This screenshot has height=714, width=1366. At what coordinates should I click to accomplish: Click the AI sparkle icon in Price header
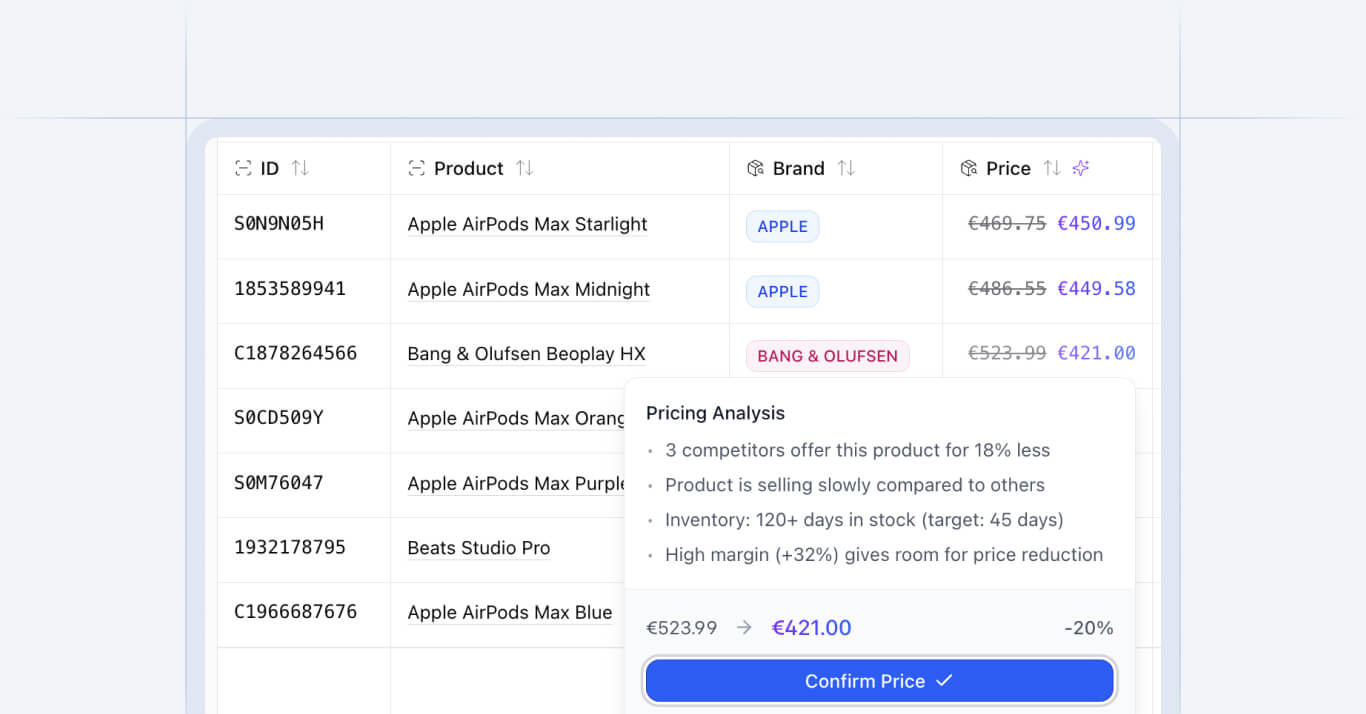click(1080, 169)
